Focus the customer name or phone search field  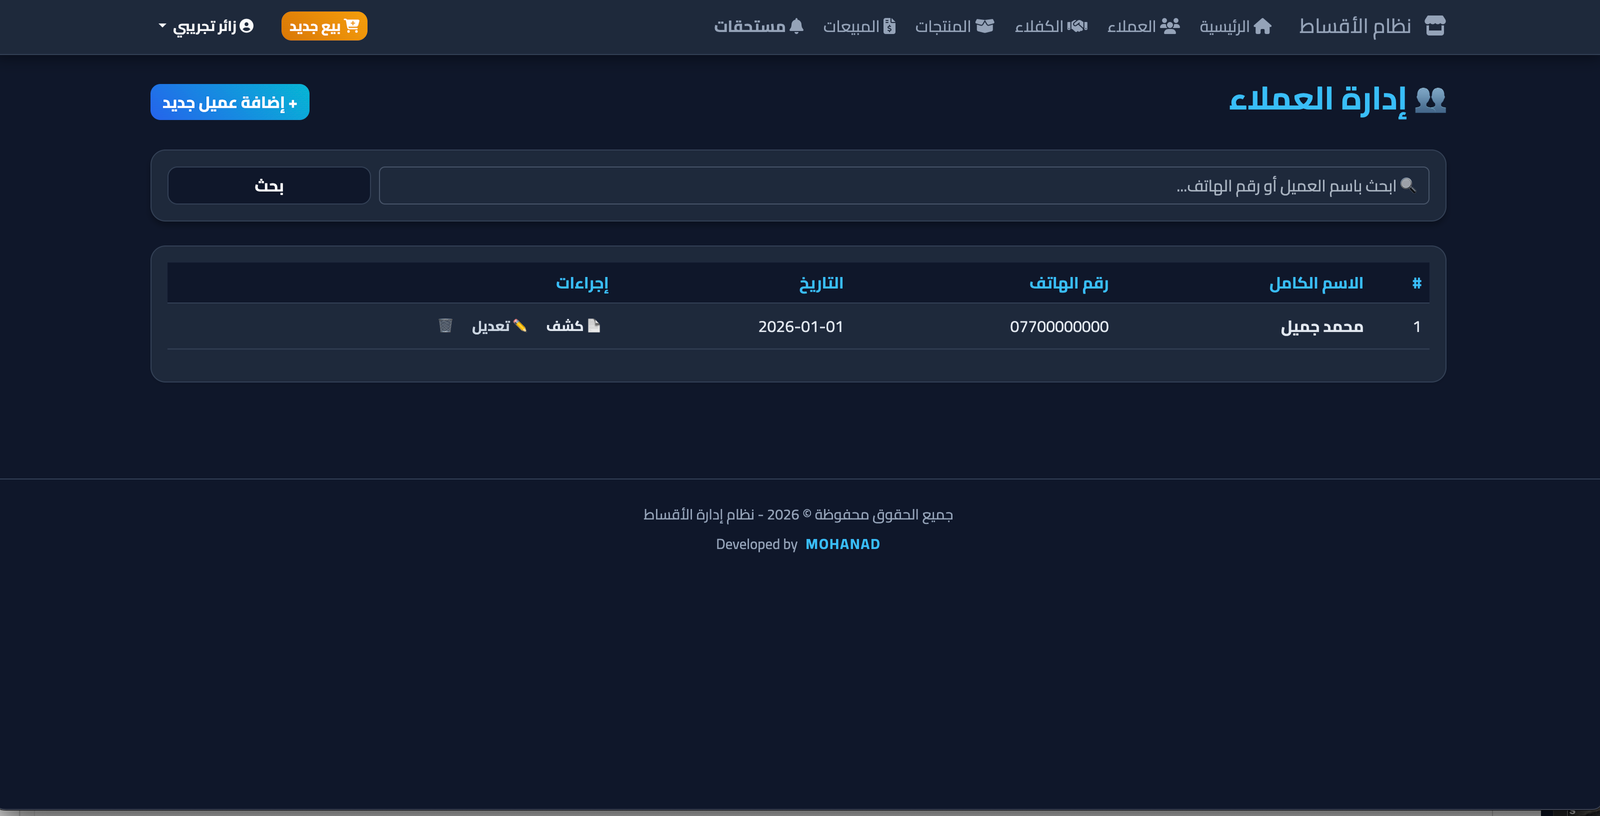pos(903,186)
